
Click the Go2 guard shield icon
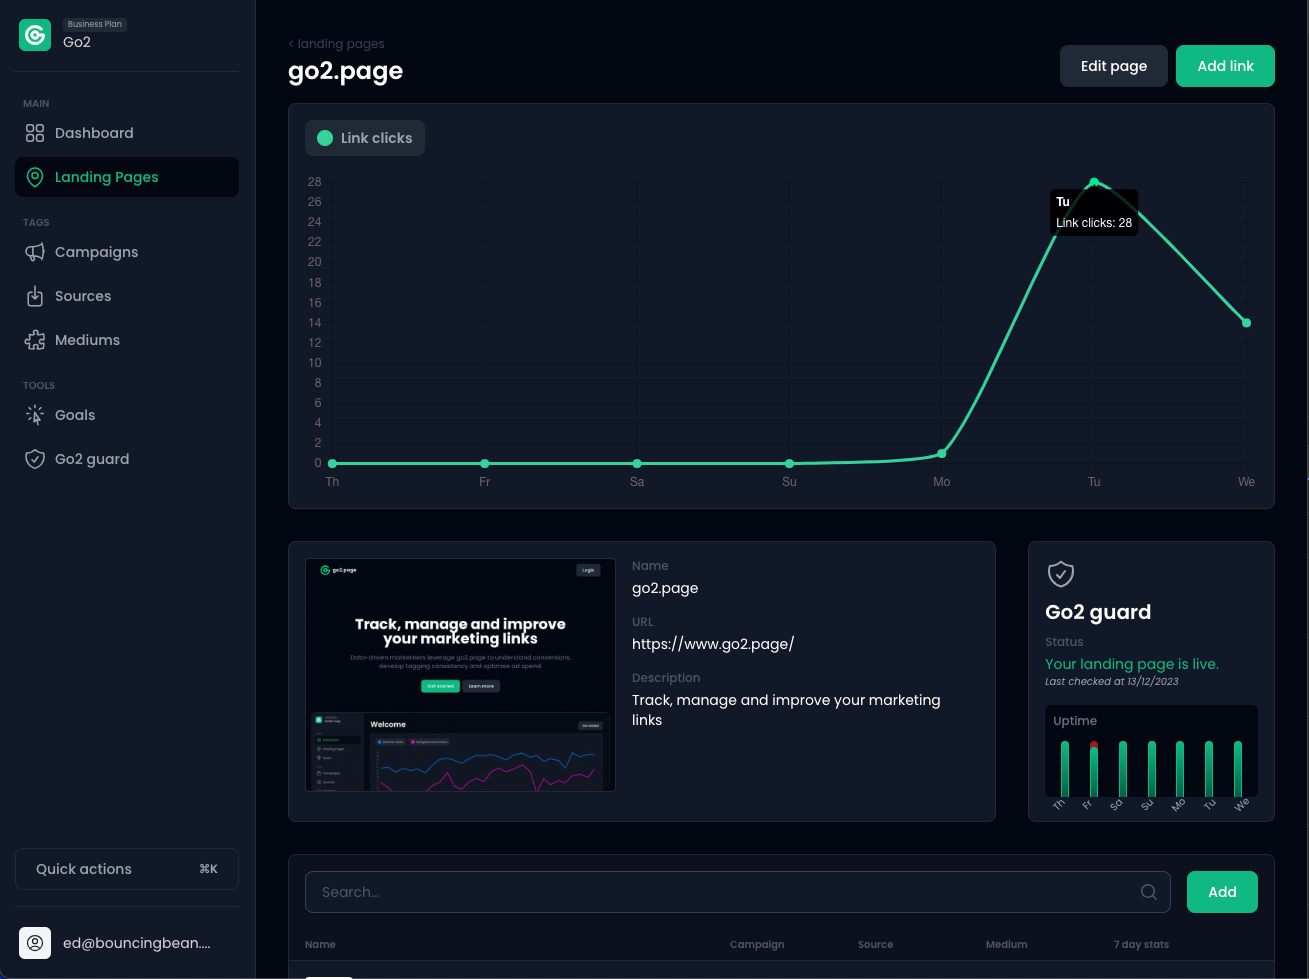(x=1060, y=574)
